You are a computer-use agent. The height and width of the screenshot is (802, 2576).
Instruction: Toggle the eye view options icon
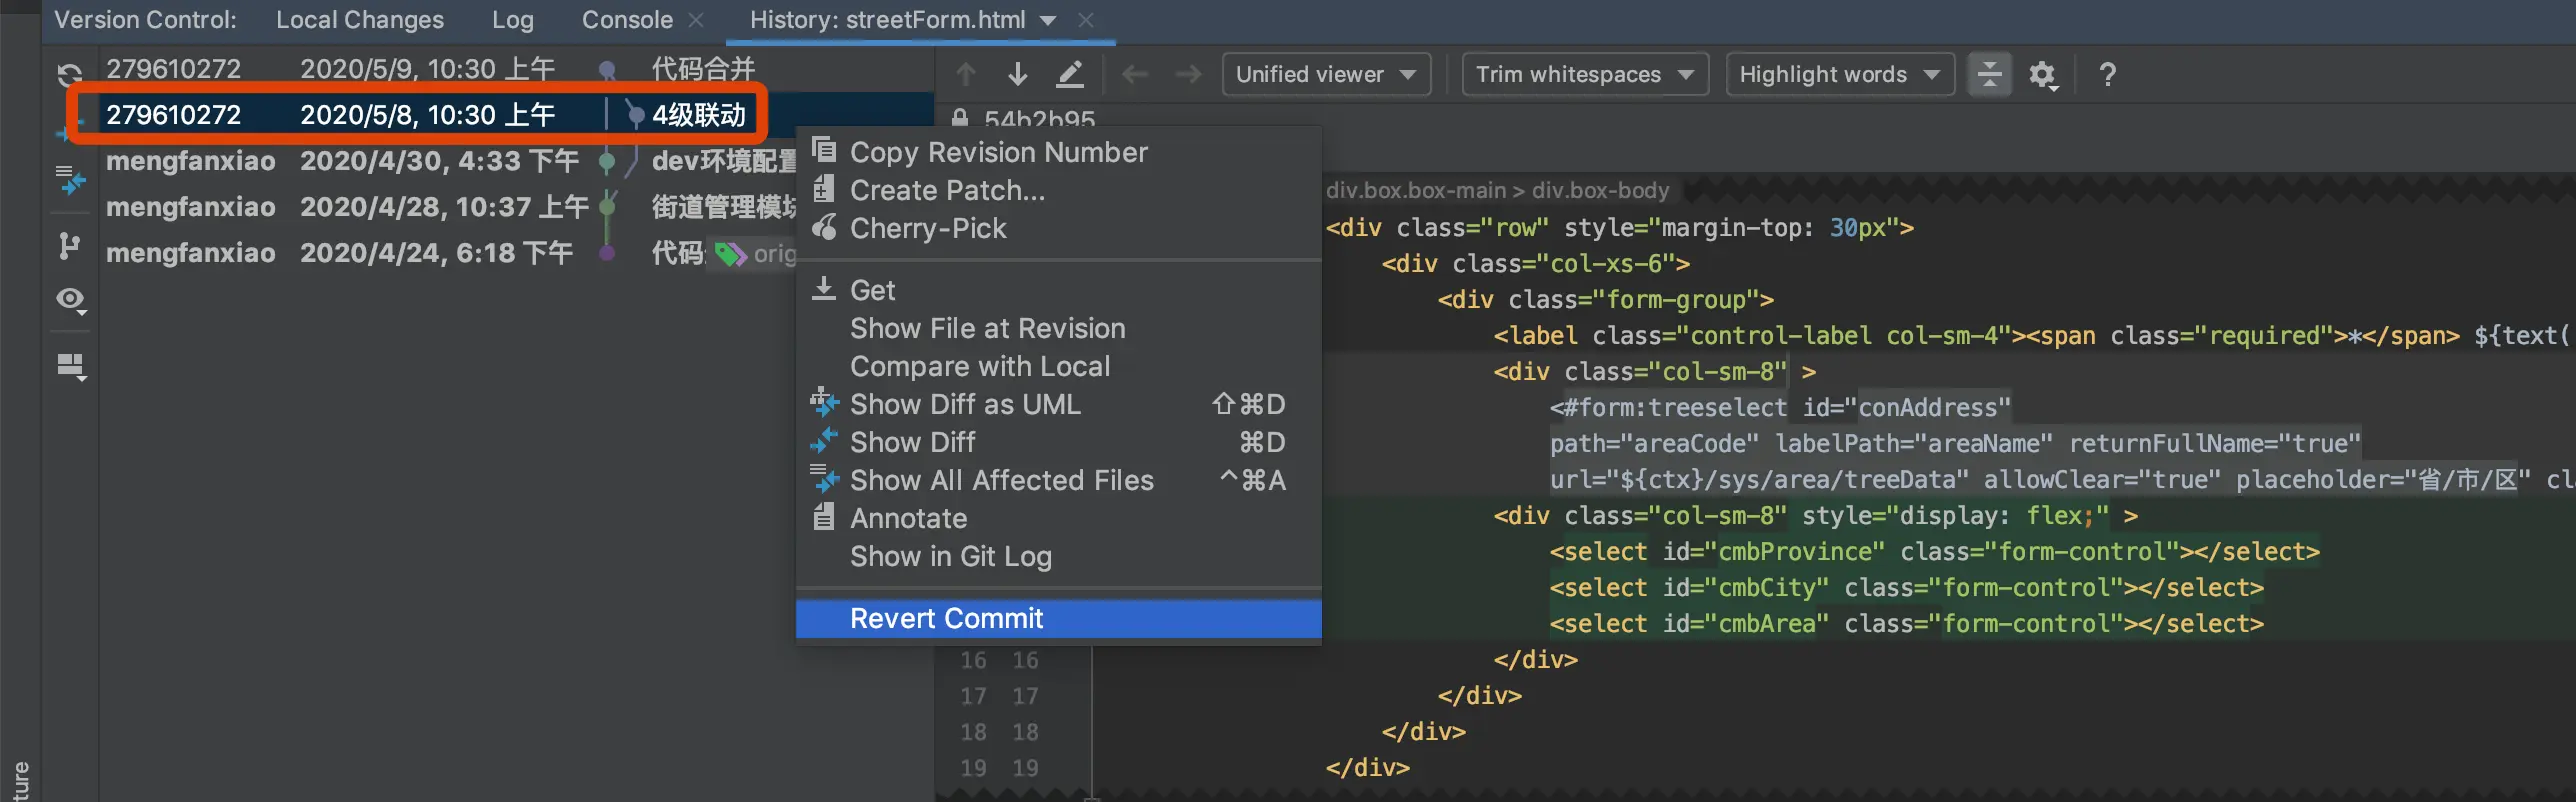(x=71, y=300)
